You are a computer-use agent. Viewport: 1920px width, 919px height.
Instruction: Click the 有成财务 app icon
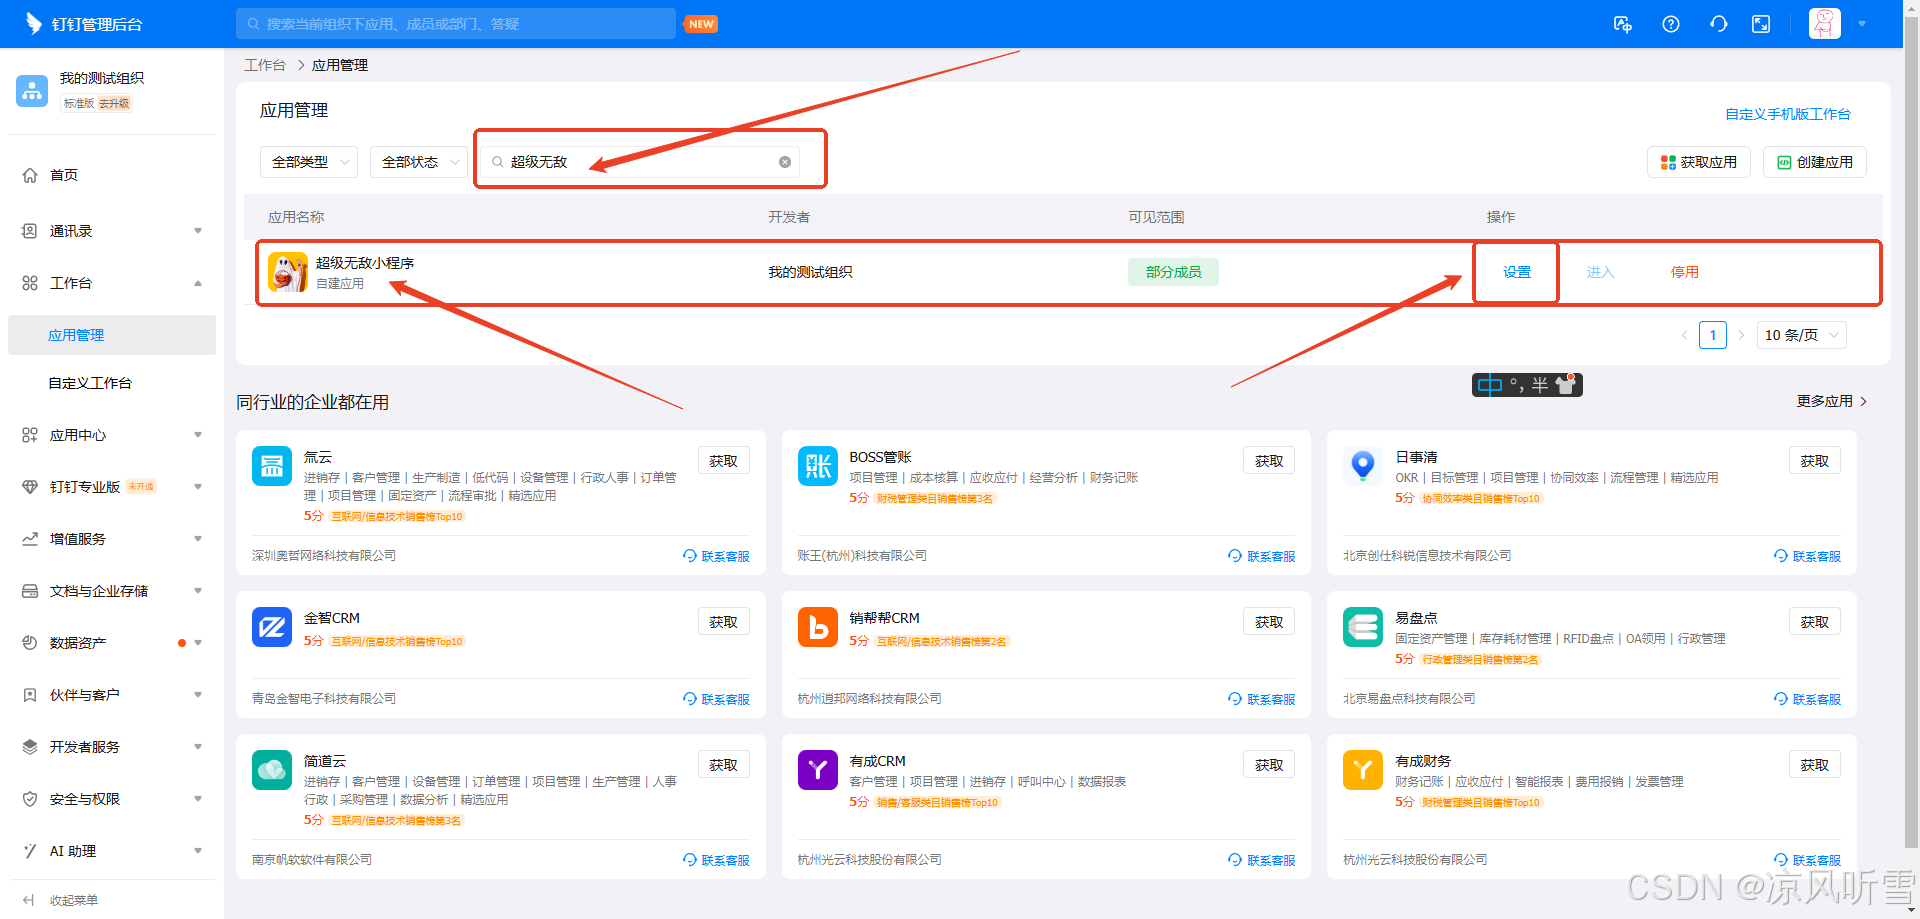pyautogui.click(x=1363, y=770)
